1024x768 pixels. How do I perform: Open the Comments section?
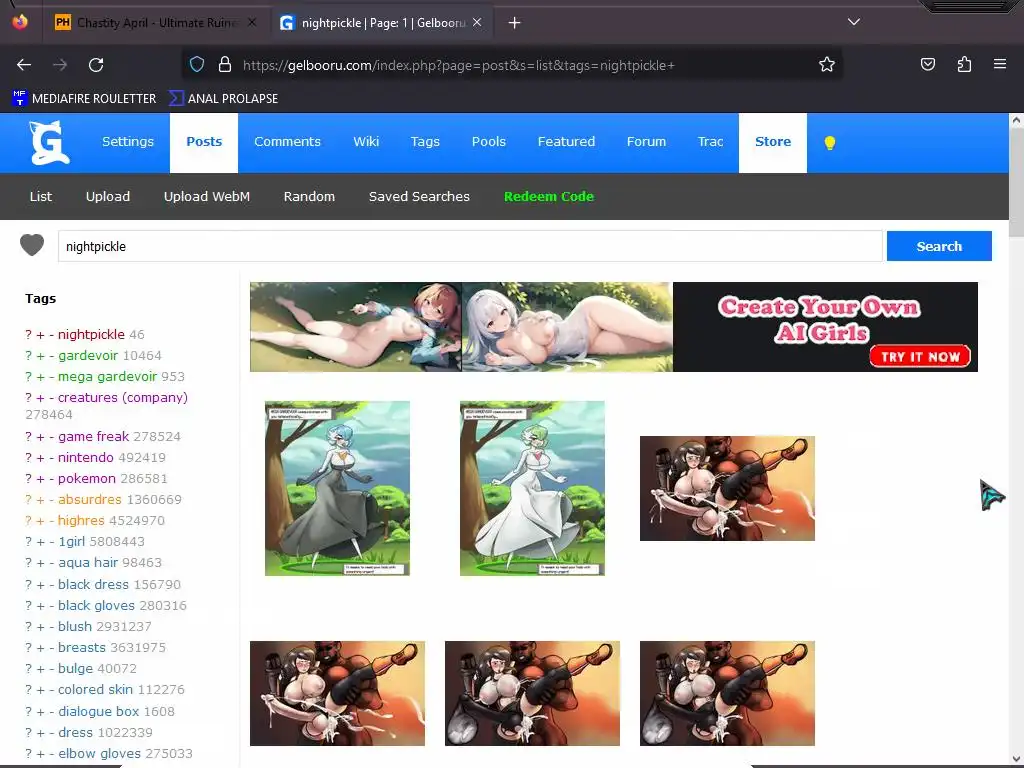[x=287, y=142]
